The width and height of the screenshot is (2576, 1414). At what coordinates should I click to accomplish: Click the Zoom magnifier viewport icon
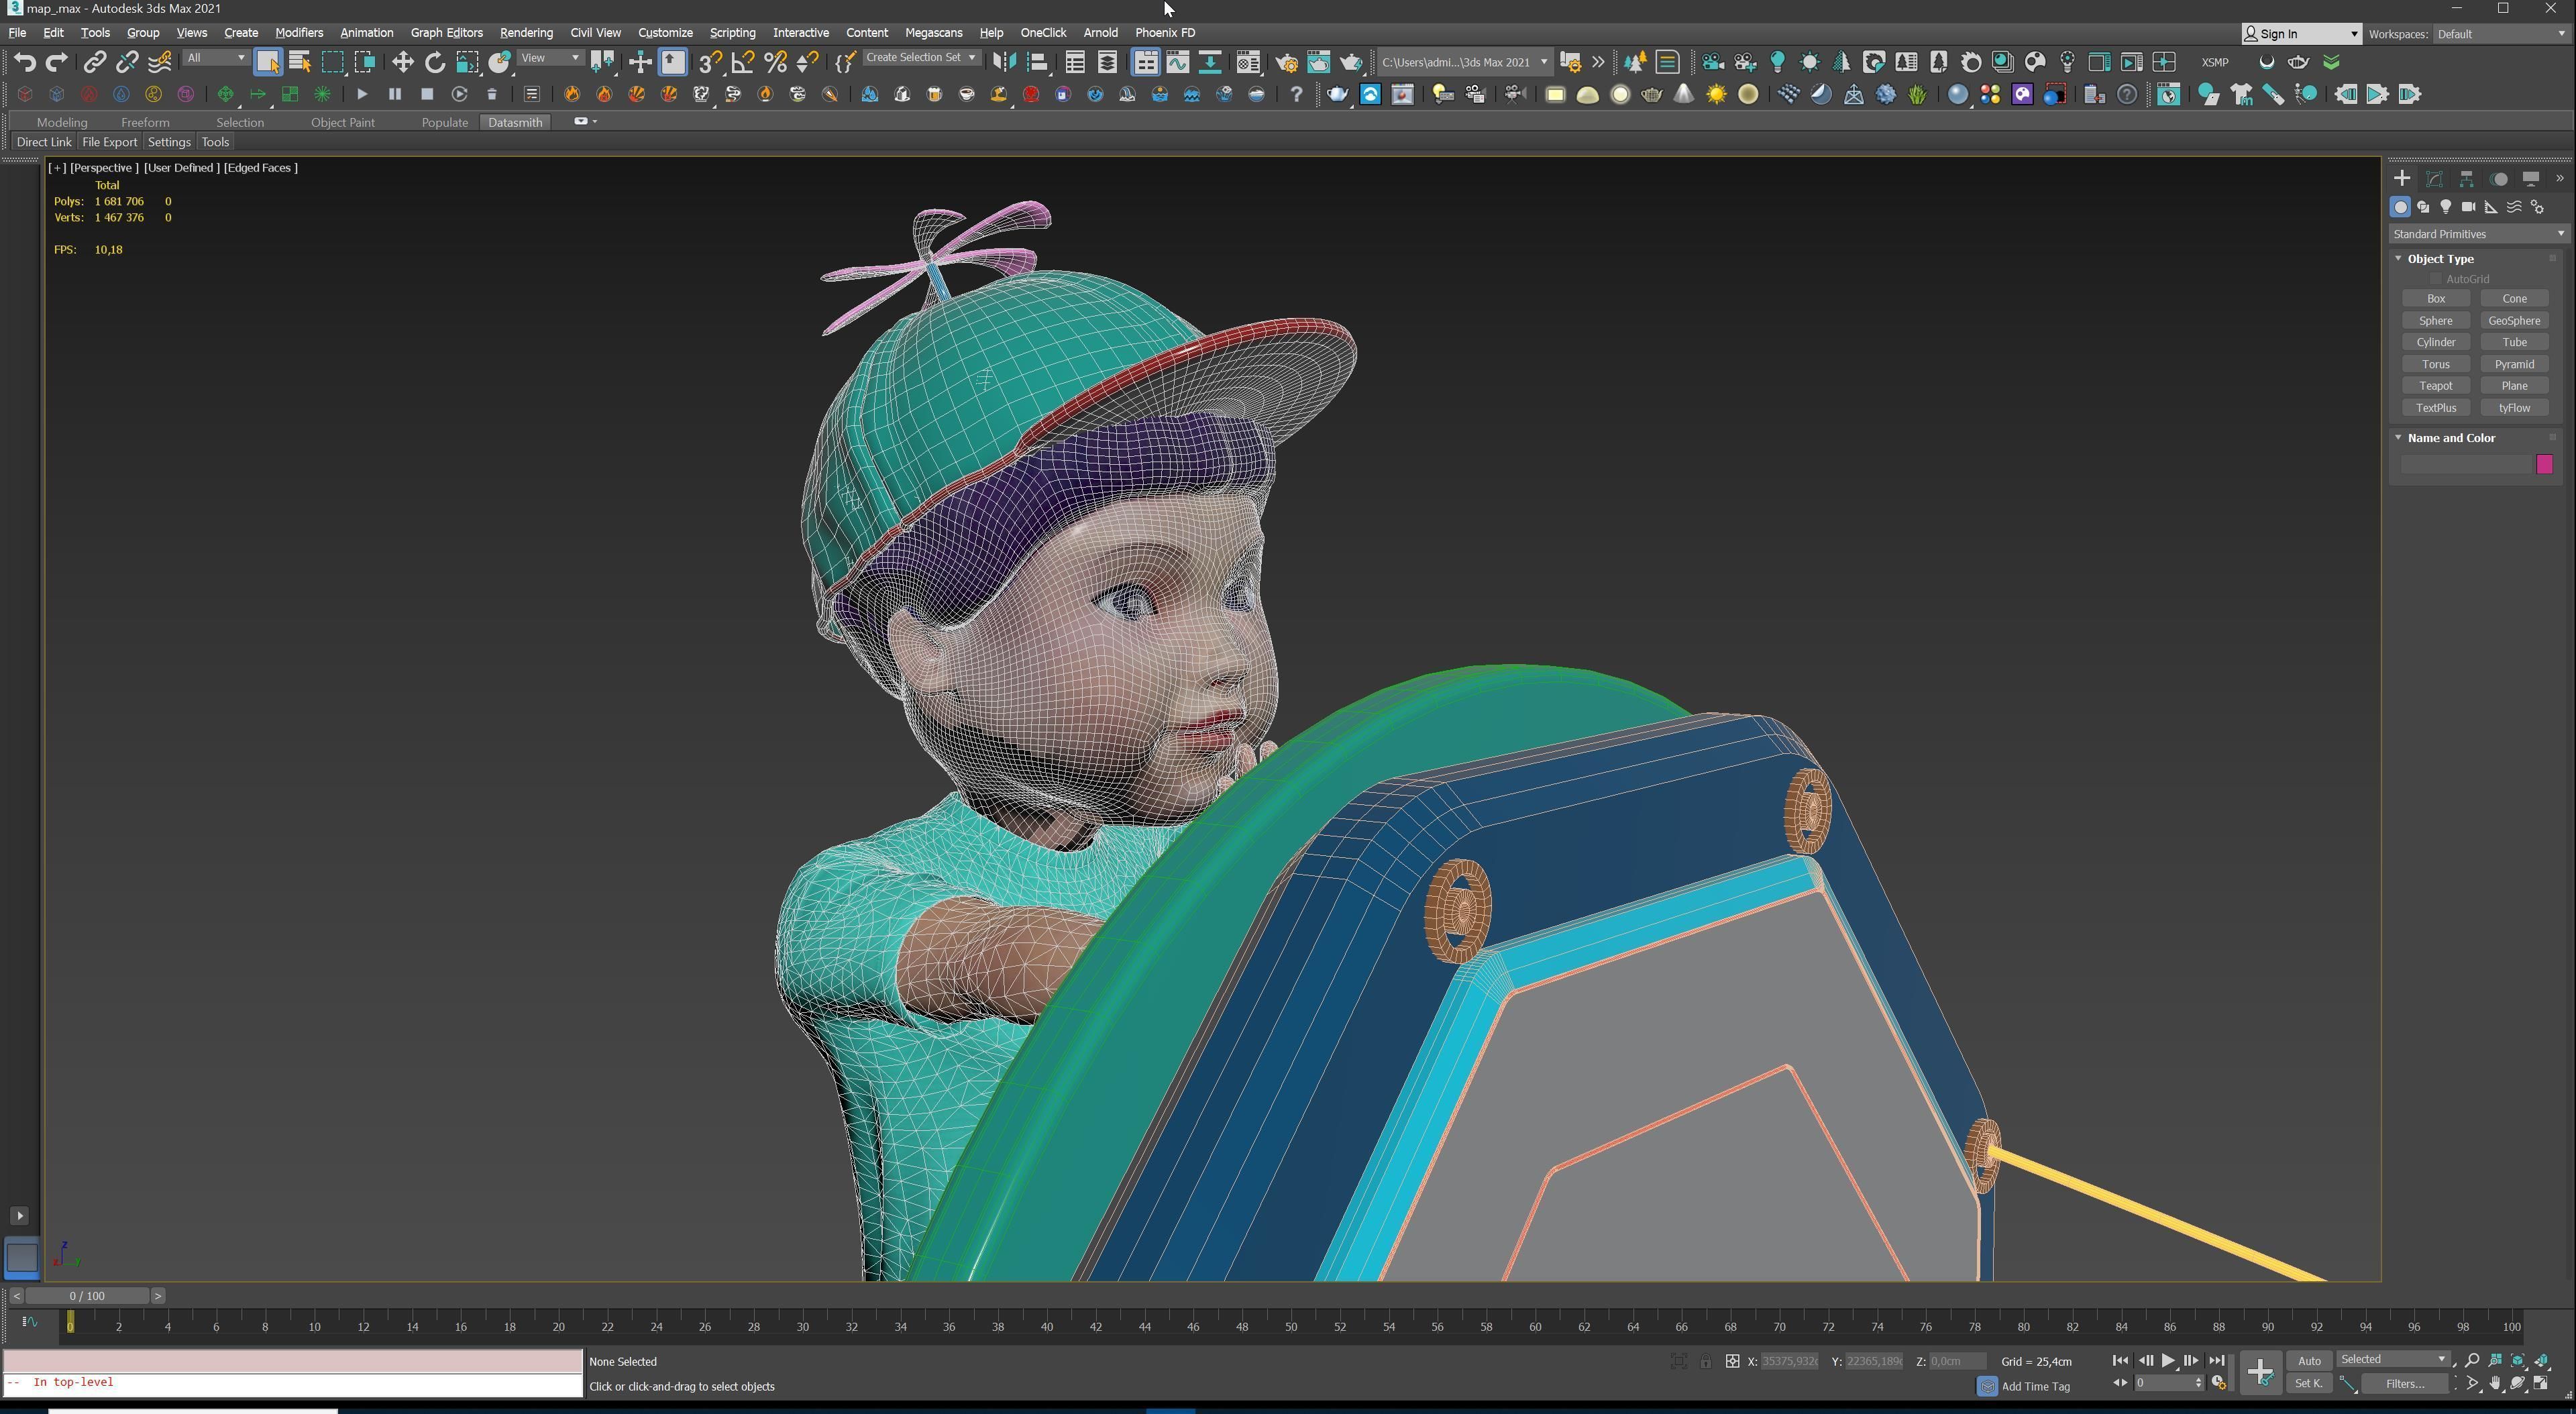click(x=2472, y=1360)
